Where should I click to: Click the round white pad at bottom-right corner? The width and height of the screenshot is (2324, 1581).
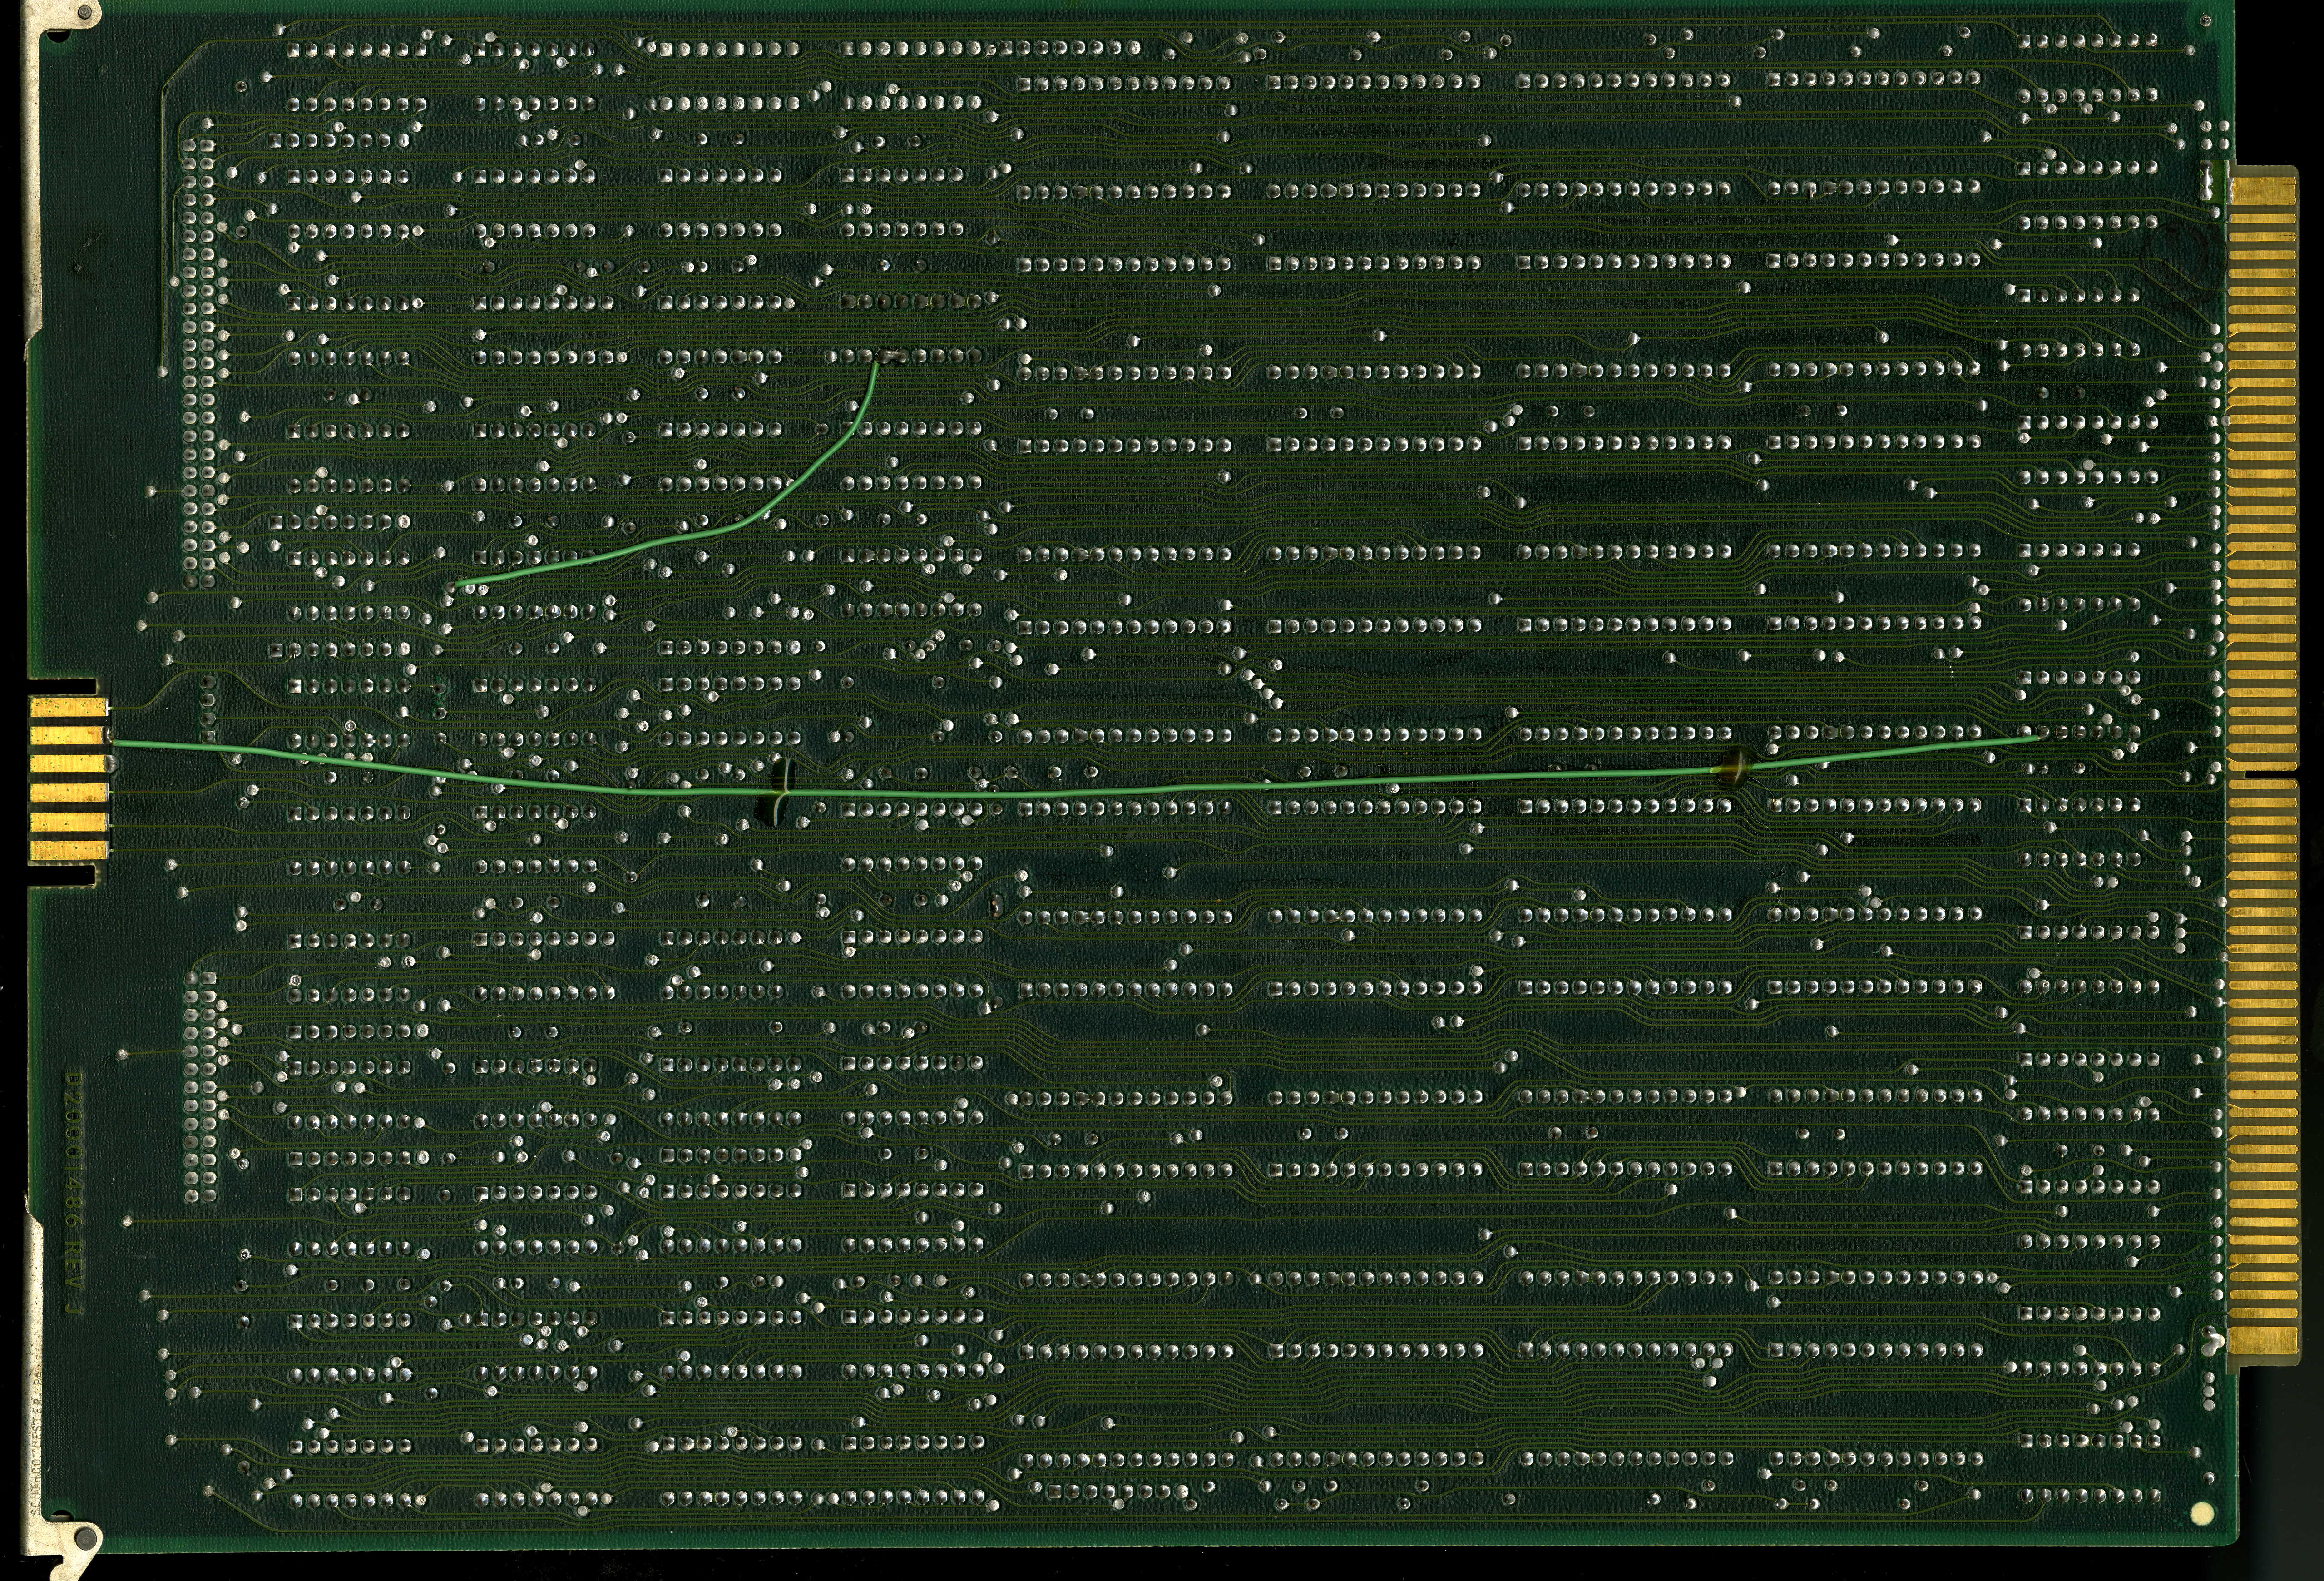pyautogui.click(x=2201, y=1513)
